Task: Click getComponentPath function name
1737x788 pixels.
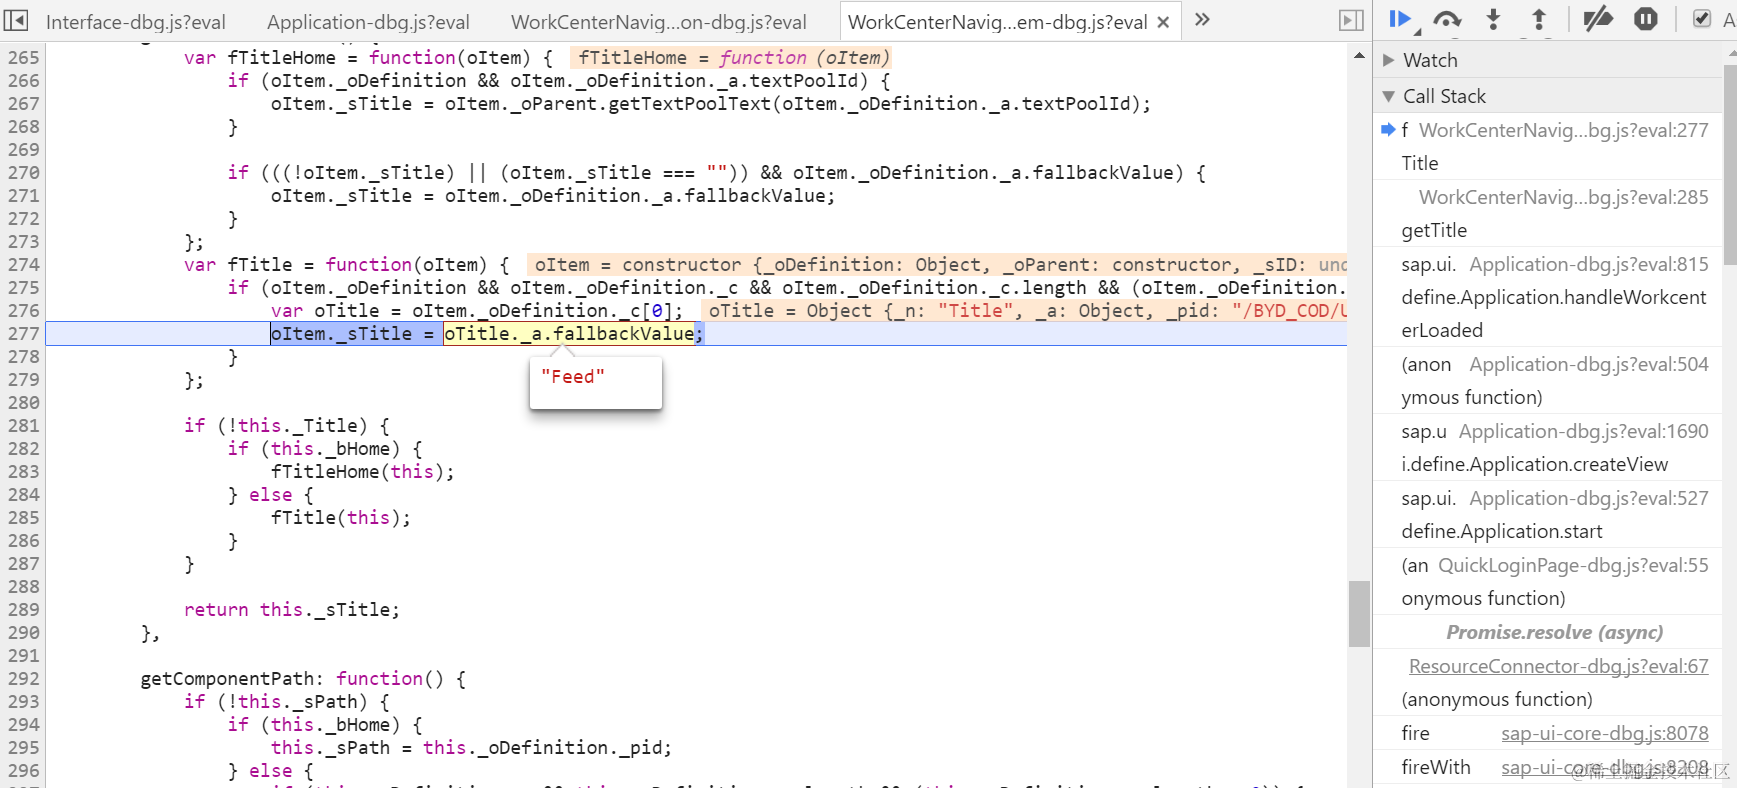Action: [227, 679]
